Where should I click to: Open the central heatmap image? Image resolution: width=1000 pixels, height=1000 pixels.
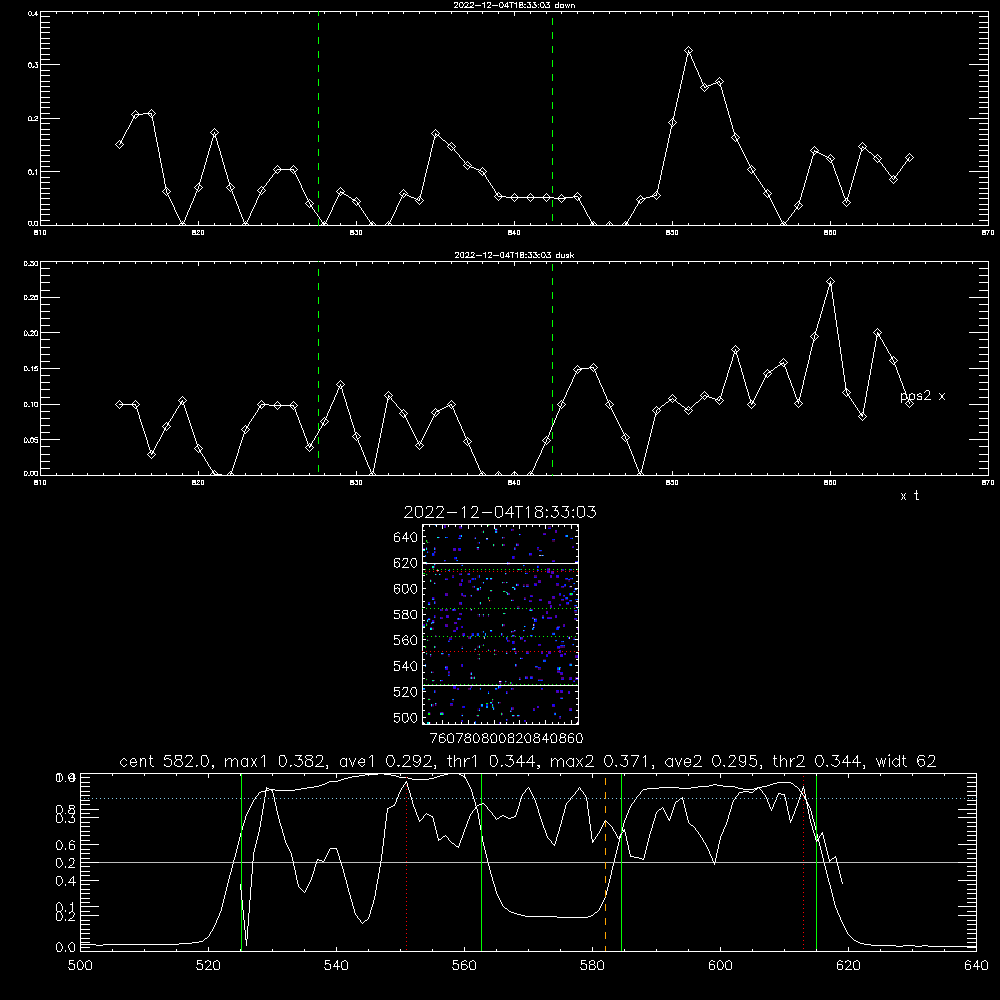tap(500, 624)
